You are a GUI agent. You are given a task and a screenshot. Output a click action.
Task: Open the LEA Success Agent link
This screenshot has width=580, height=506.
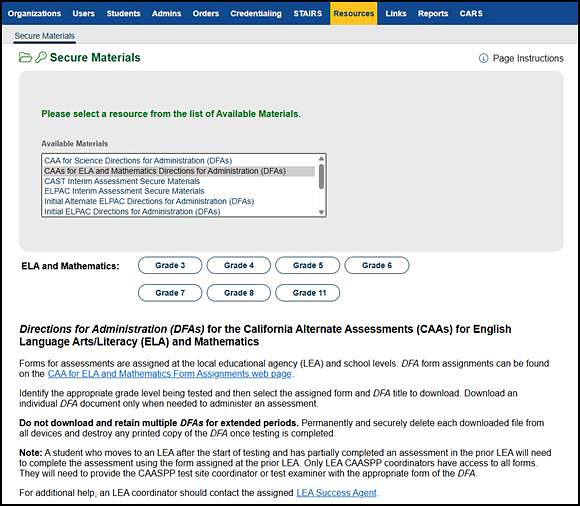(336, 493)
